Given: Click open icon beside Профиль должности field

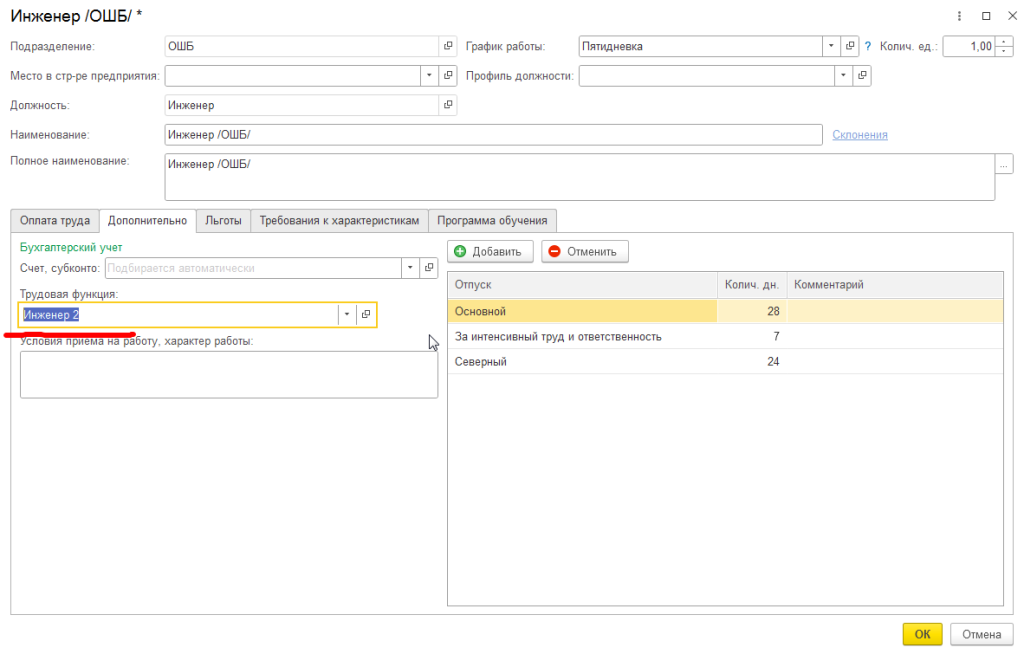Looking at the screenshot, I should [x=862, y=76].
